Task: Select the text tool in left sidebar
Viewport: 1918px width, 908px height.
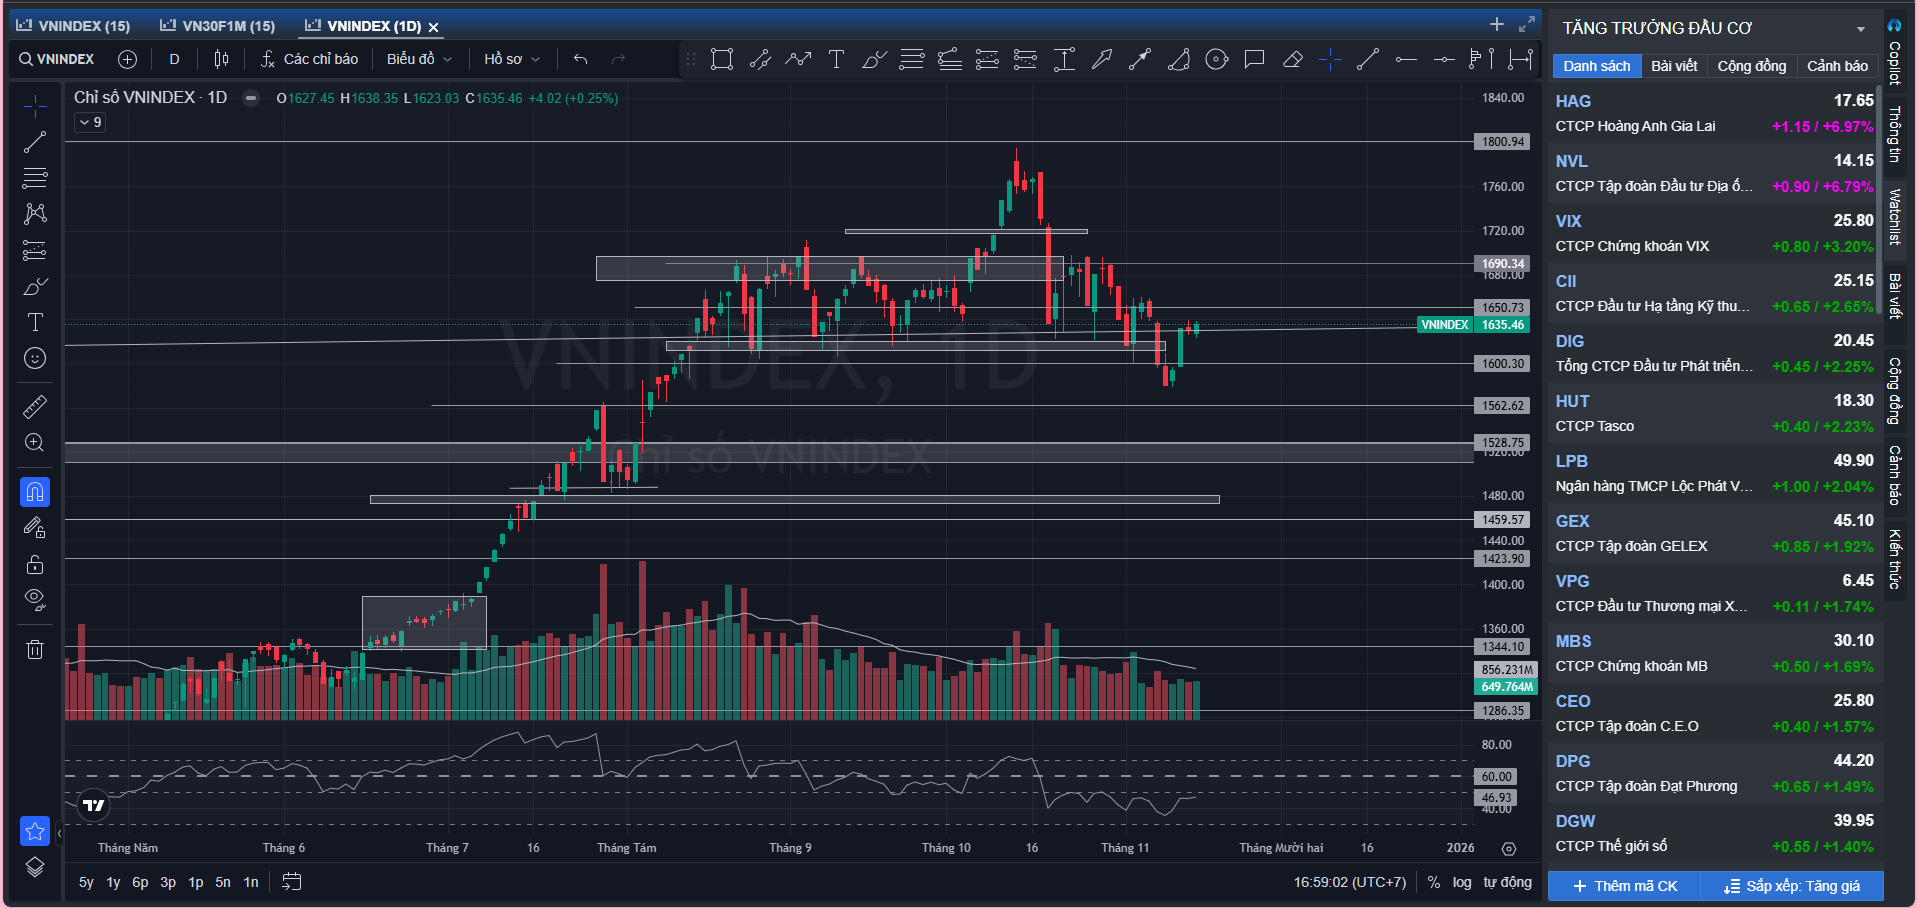Action: [35, 322]
